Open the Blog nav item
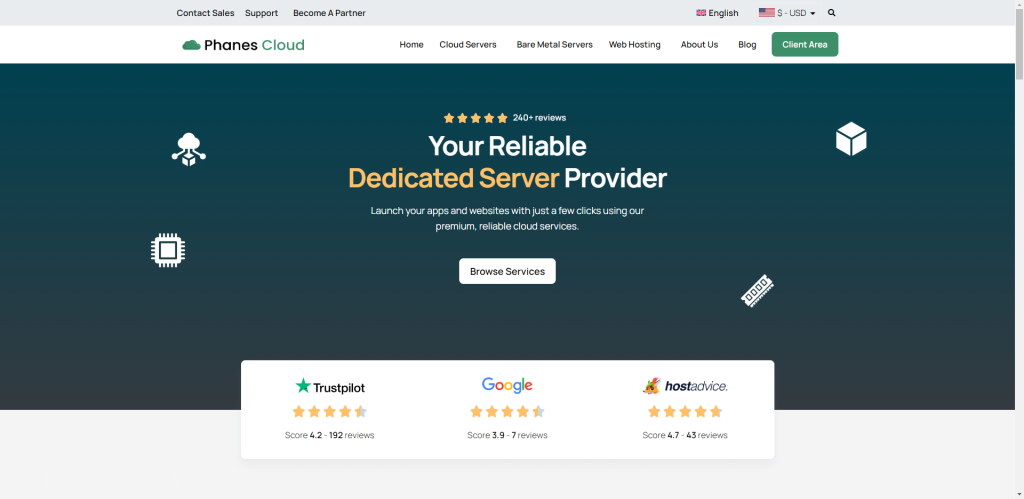Viewport: 1024px width, 499px height. click(x=747, y=44)
